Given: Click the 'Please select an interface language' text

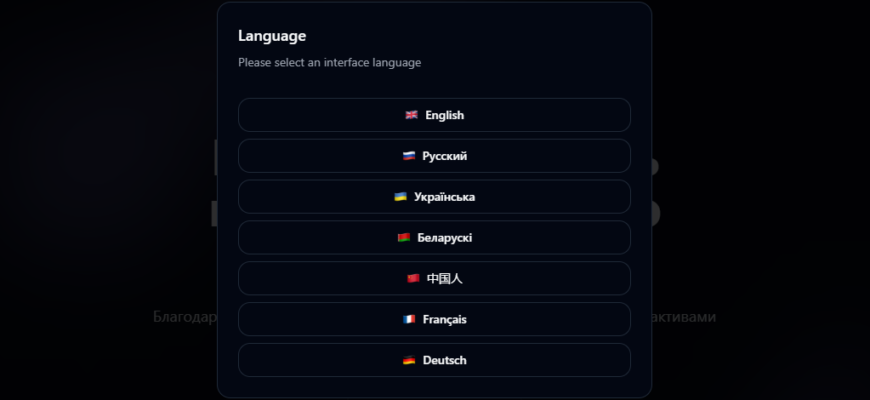Looking at the screenshot, I should click(330, 63).
